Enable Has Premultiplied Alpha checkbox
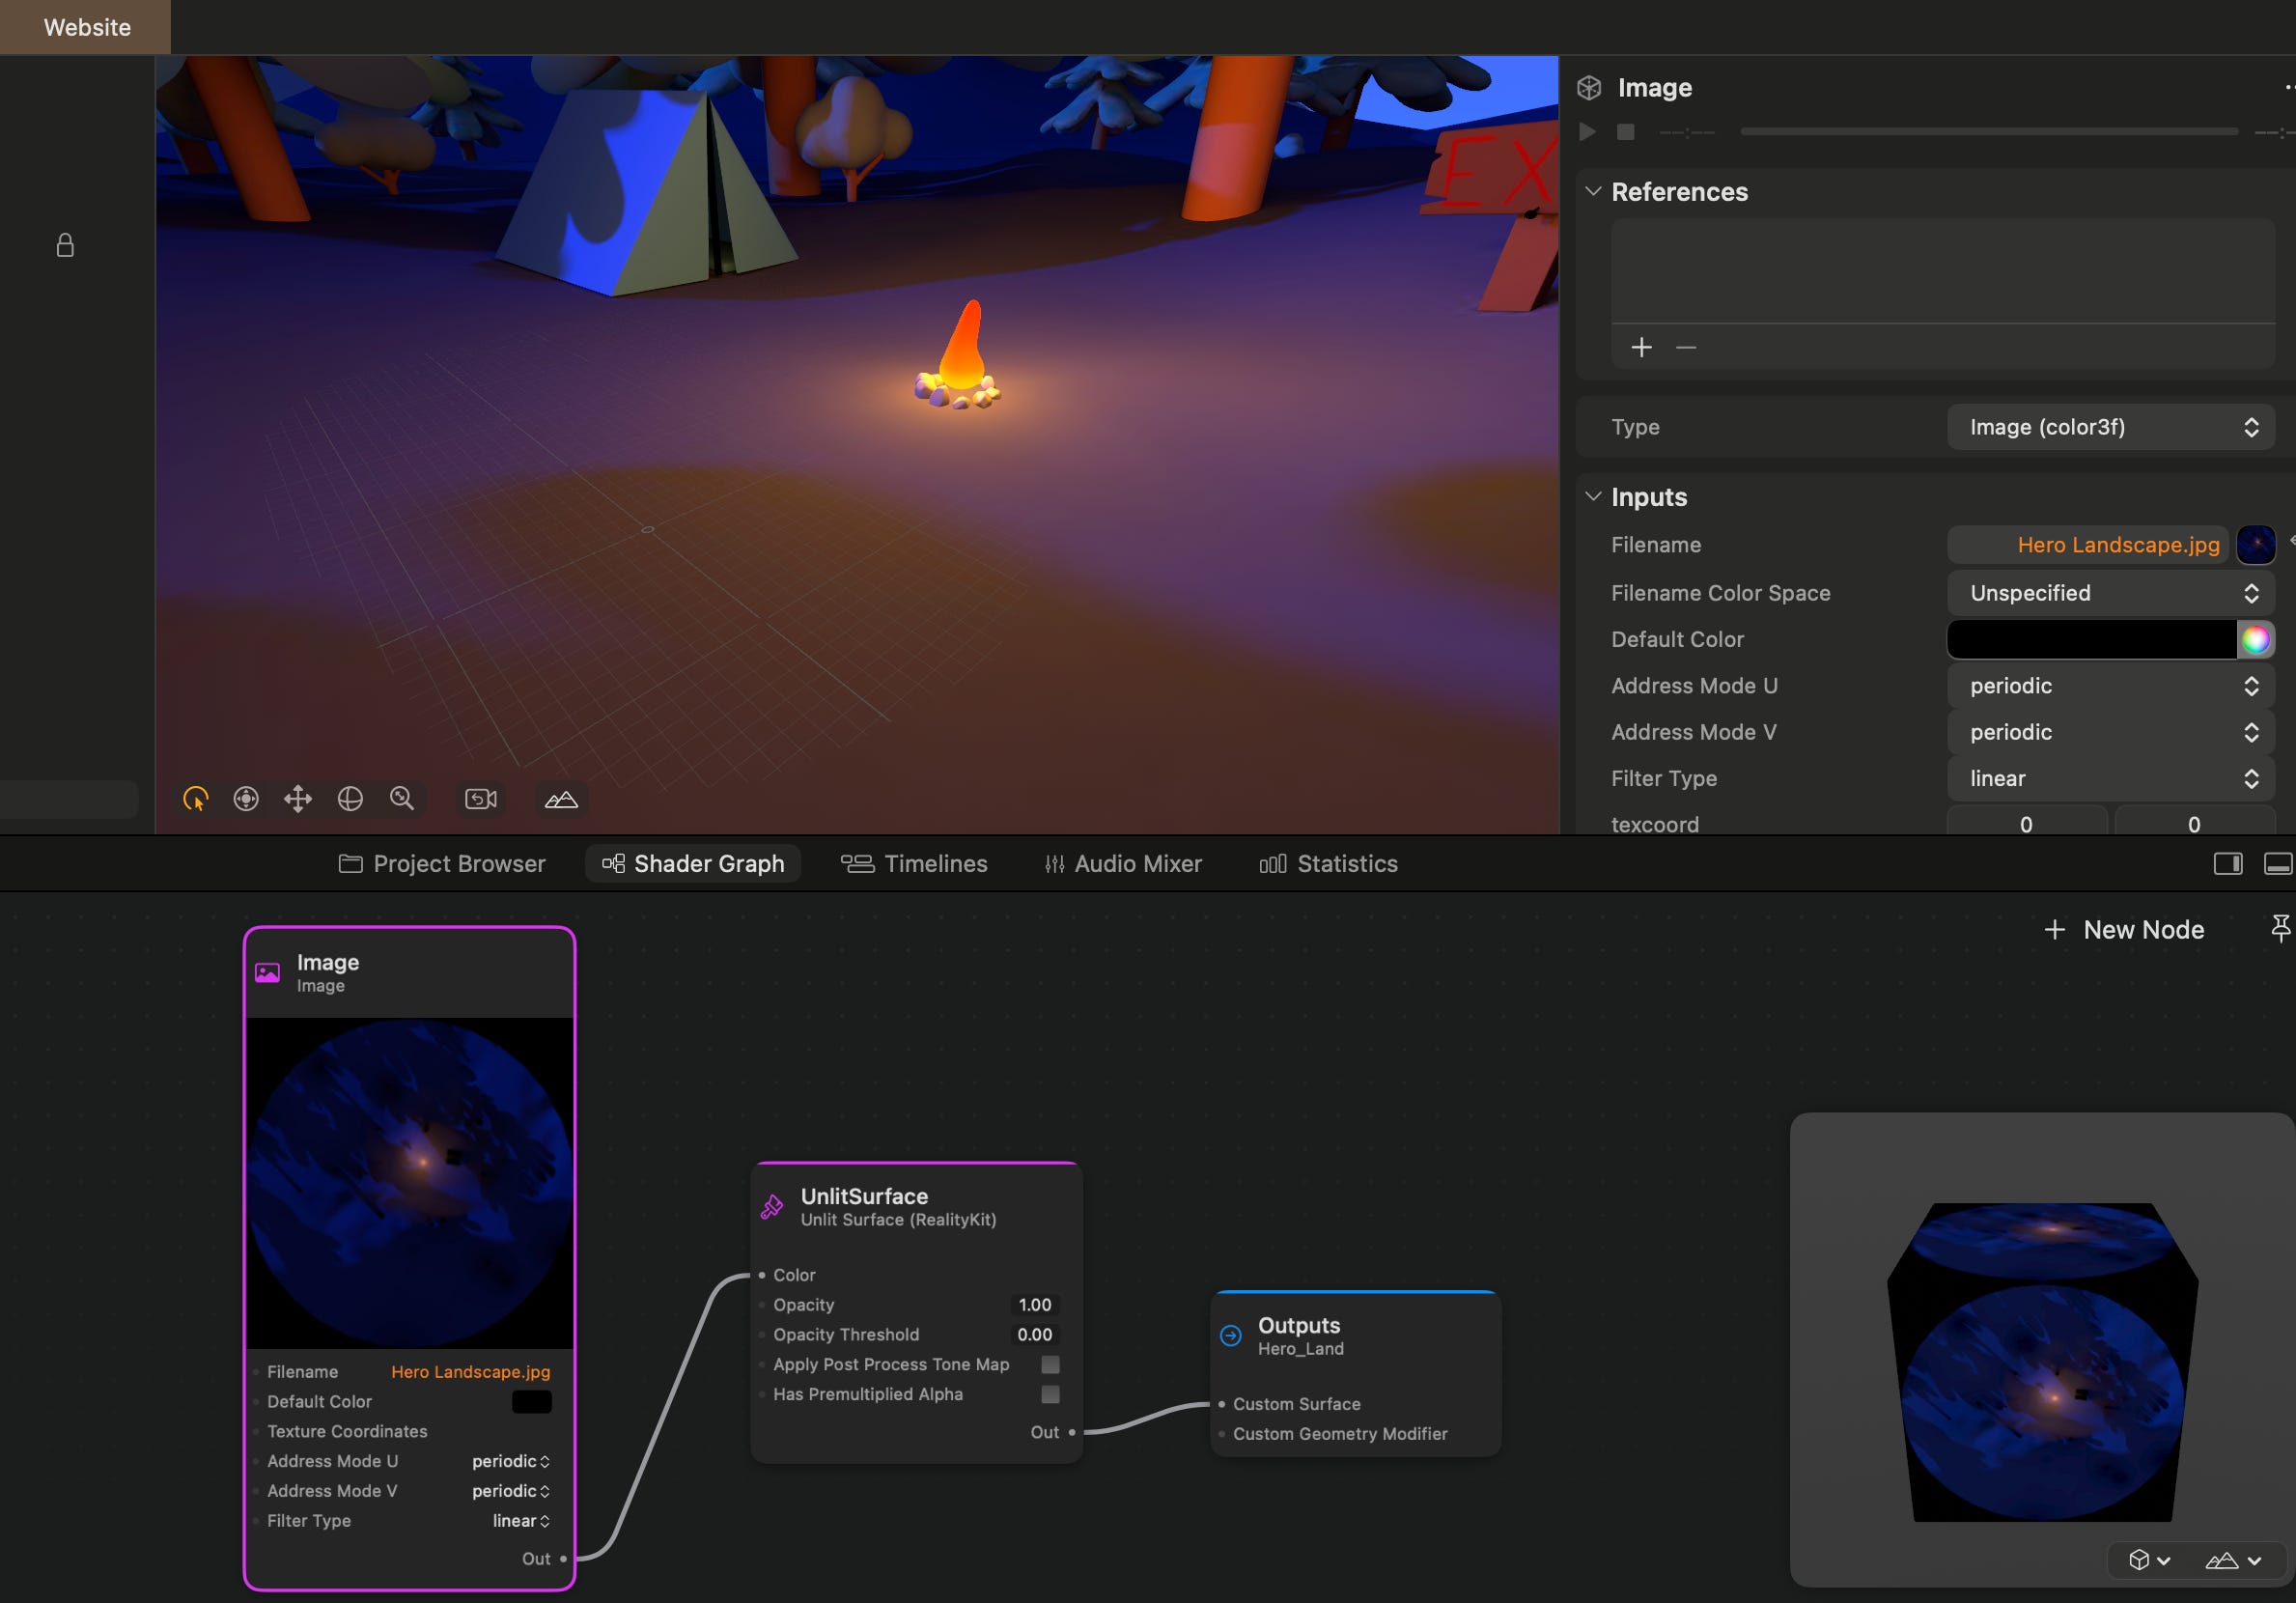 click(x=1050, y=1394)
